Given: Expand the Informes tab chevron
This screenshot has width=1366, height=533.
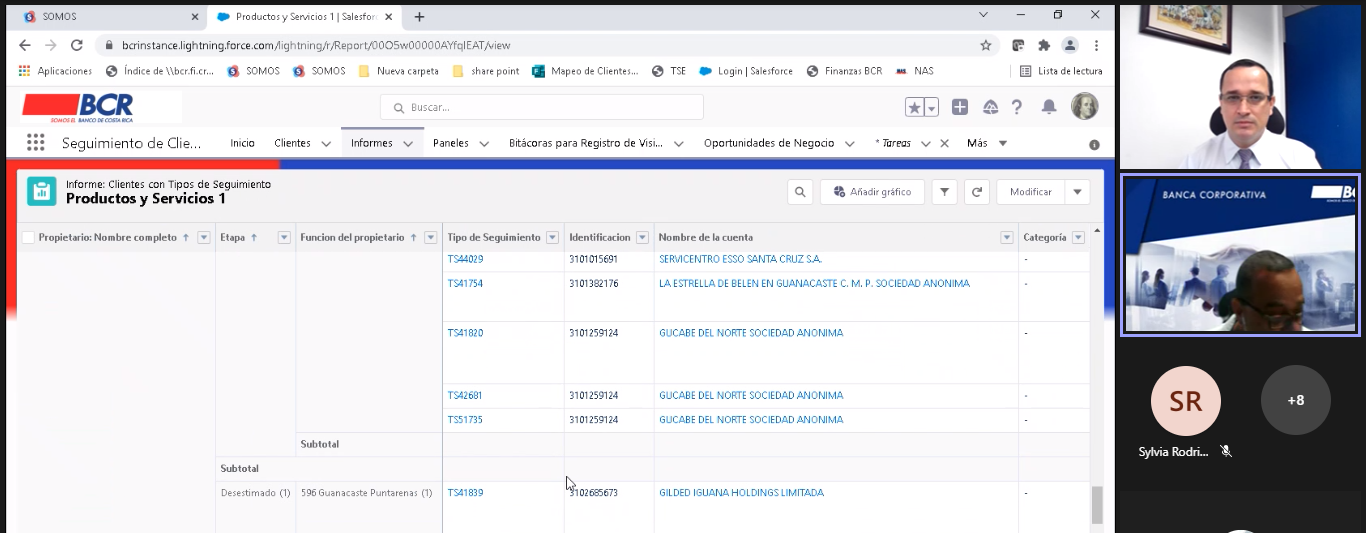Looking at the screenshot, I should click(x=408, y=144).
